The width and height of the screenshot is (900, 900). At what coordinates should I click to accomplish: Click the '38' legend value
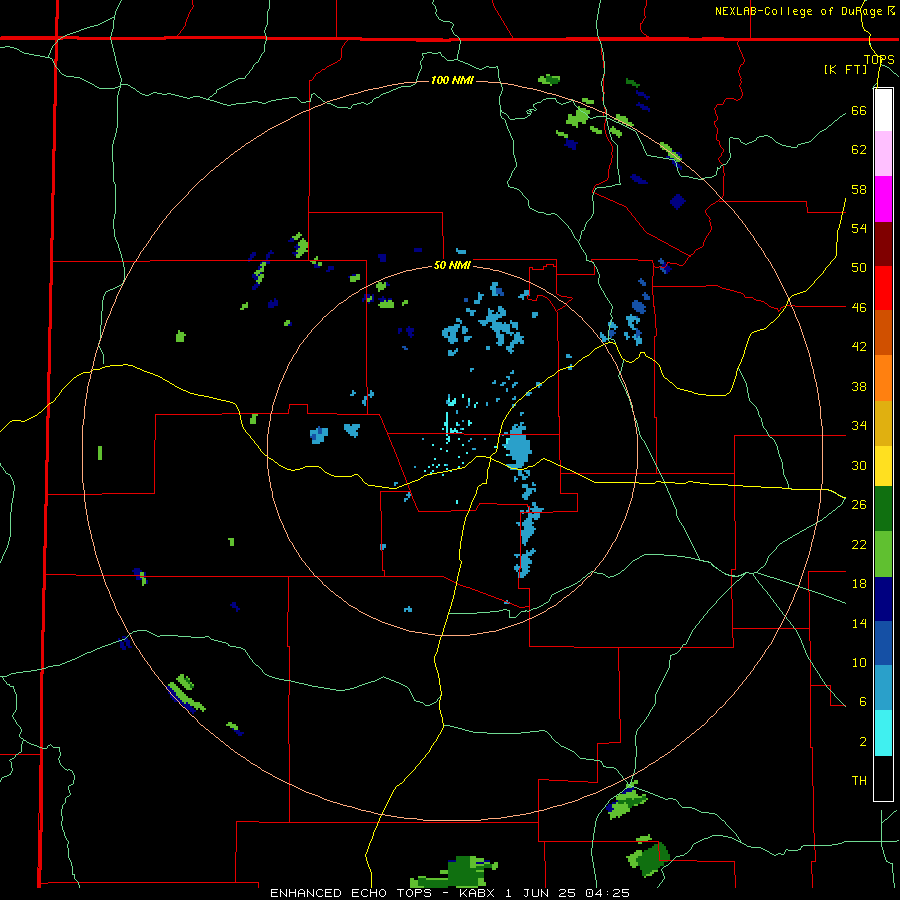[x=859, y=386]
